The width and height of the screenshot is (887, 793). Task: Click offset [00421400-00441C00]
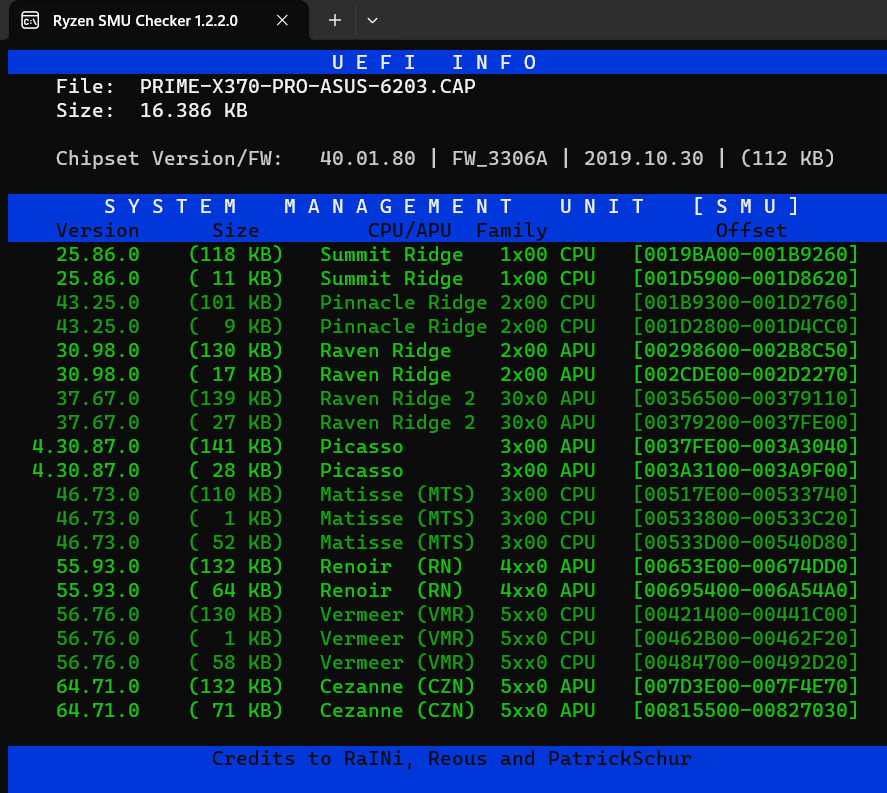point(746,615)
